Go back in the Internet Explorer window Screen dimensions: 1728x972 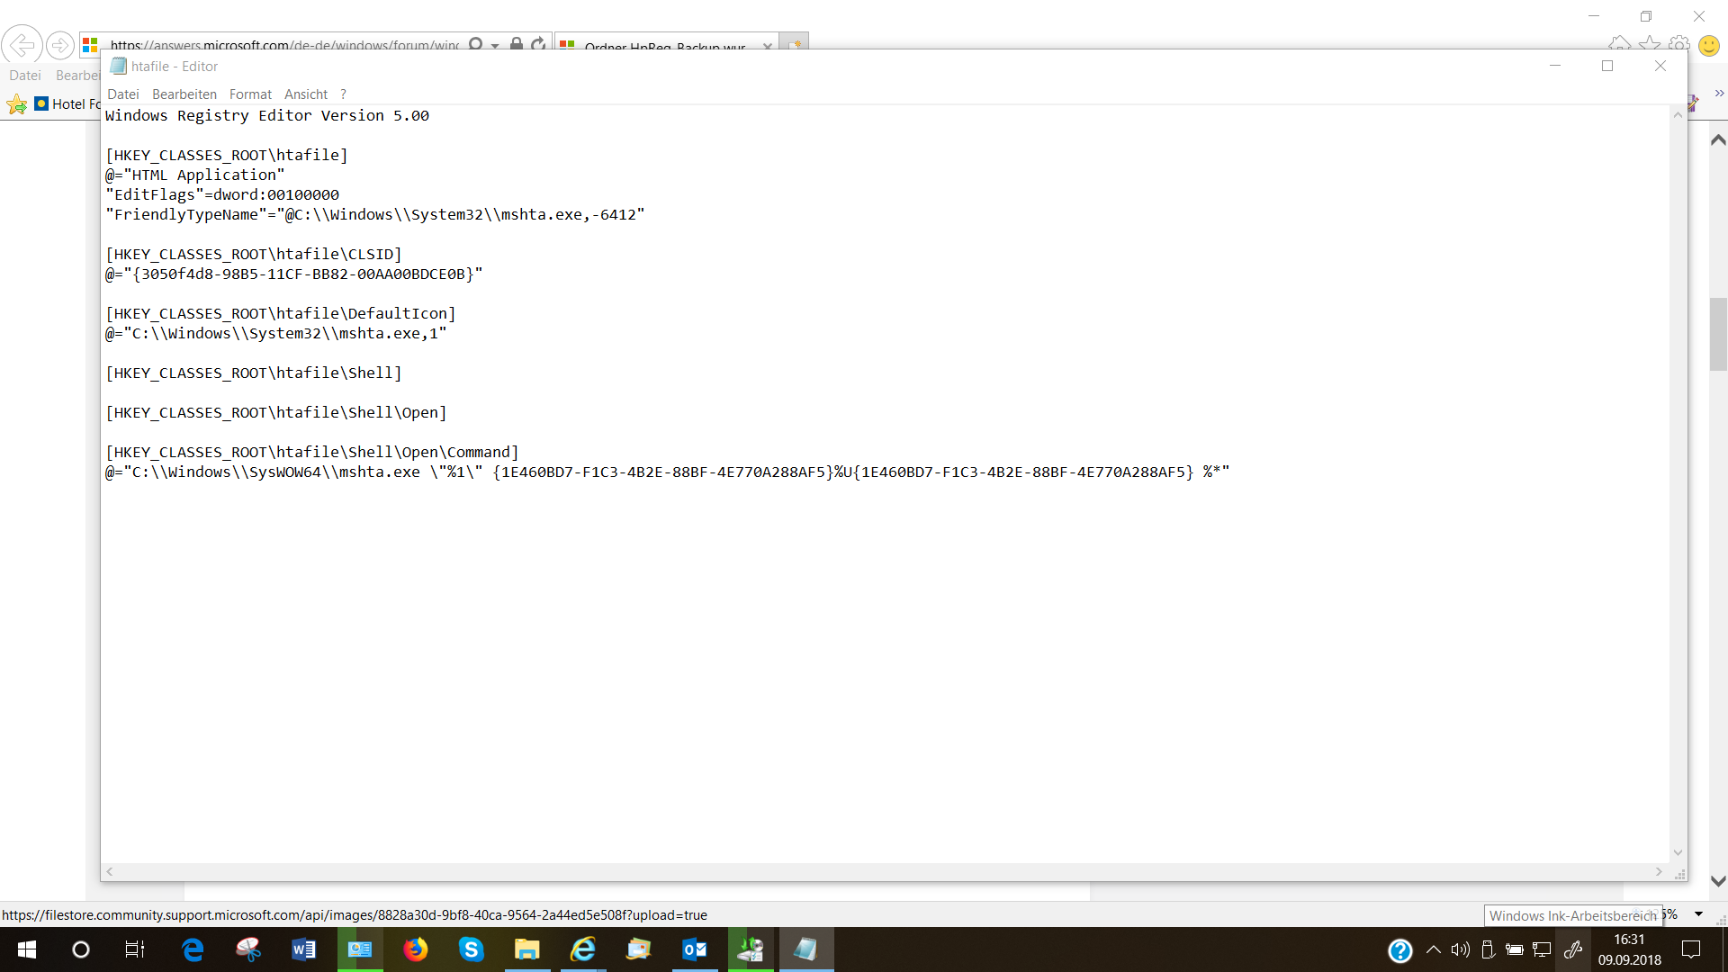[x=22, y=45]
